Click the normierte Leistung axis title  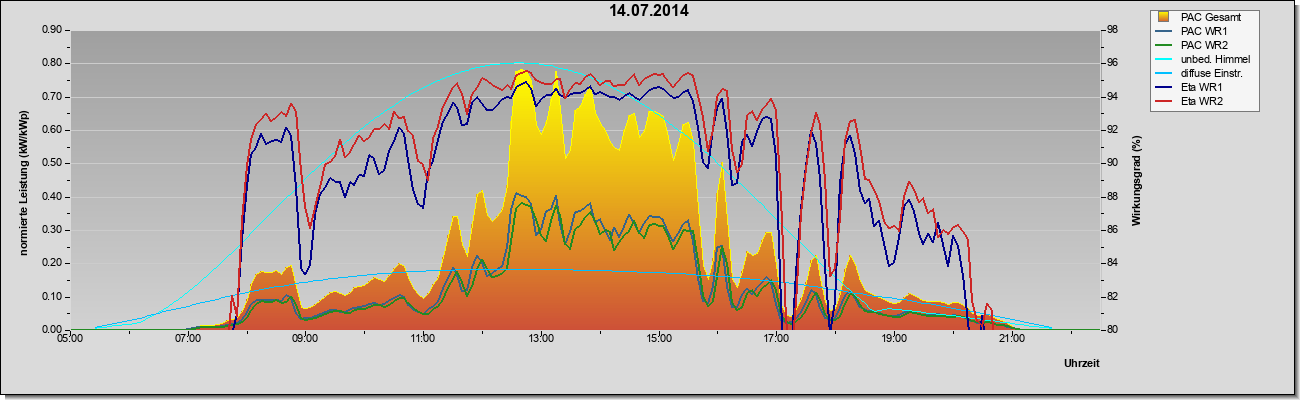click(23, 180)
